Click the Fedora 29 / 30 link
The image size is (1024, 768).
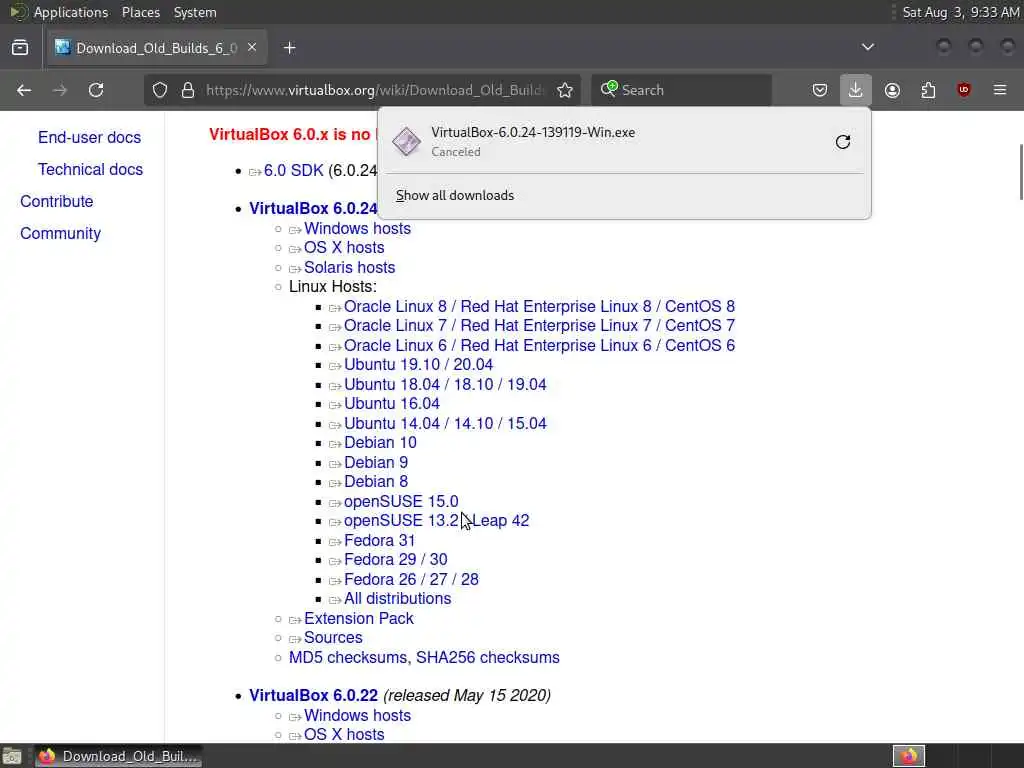[x=396, y=559]
